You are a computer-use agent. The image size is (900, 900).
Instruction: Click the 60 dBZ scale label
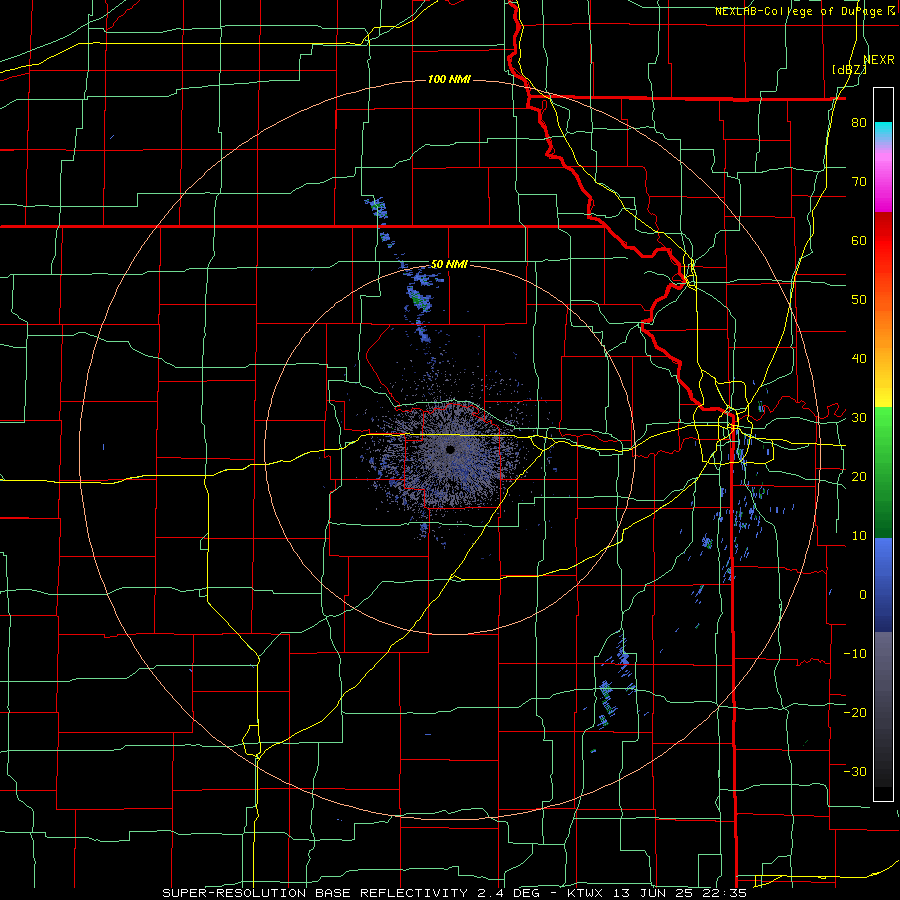(x=859, y=240)
